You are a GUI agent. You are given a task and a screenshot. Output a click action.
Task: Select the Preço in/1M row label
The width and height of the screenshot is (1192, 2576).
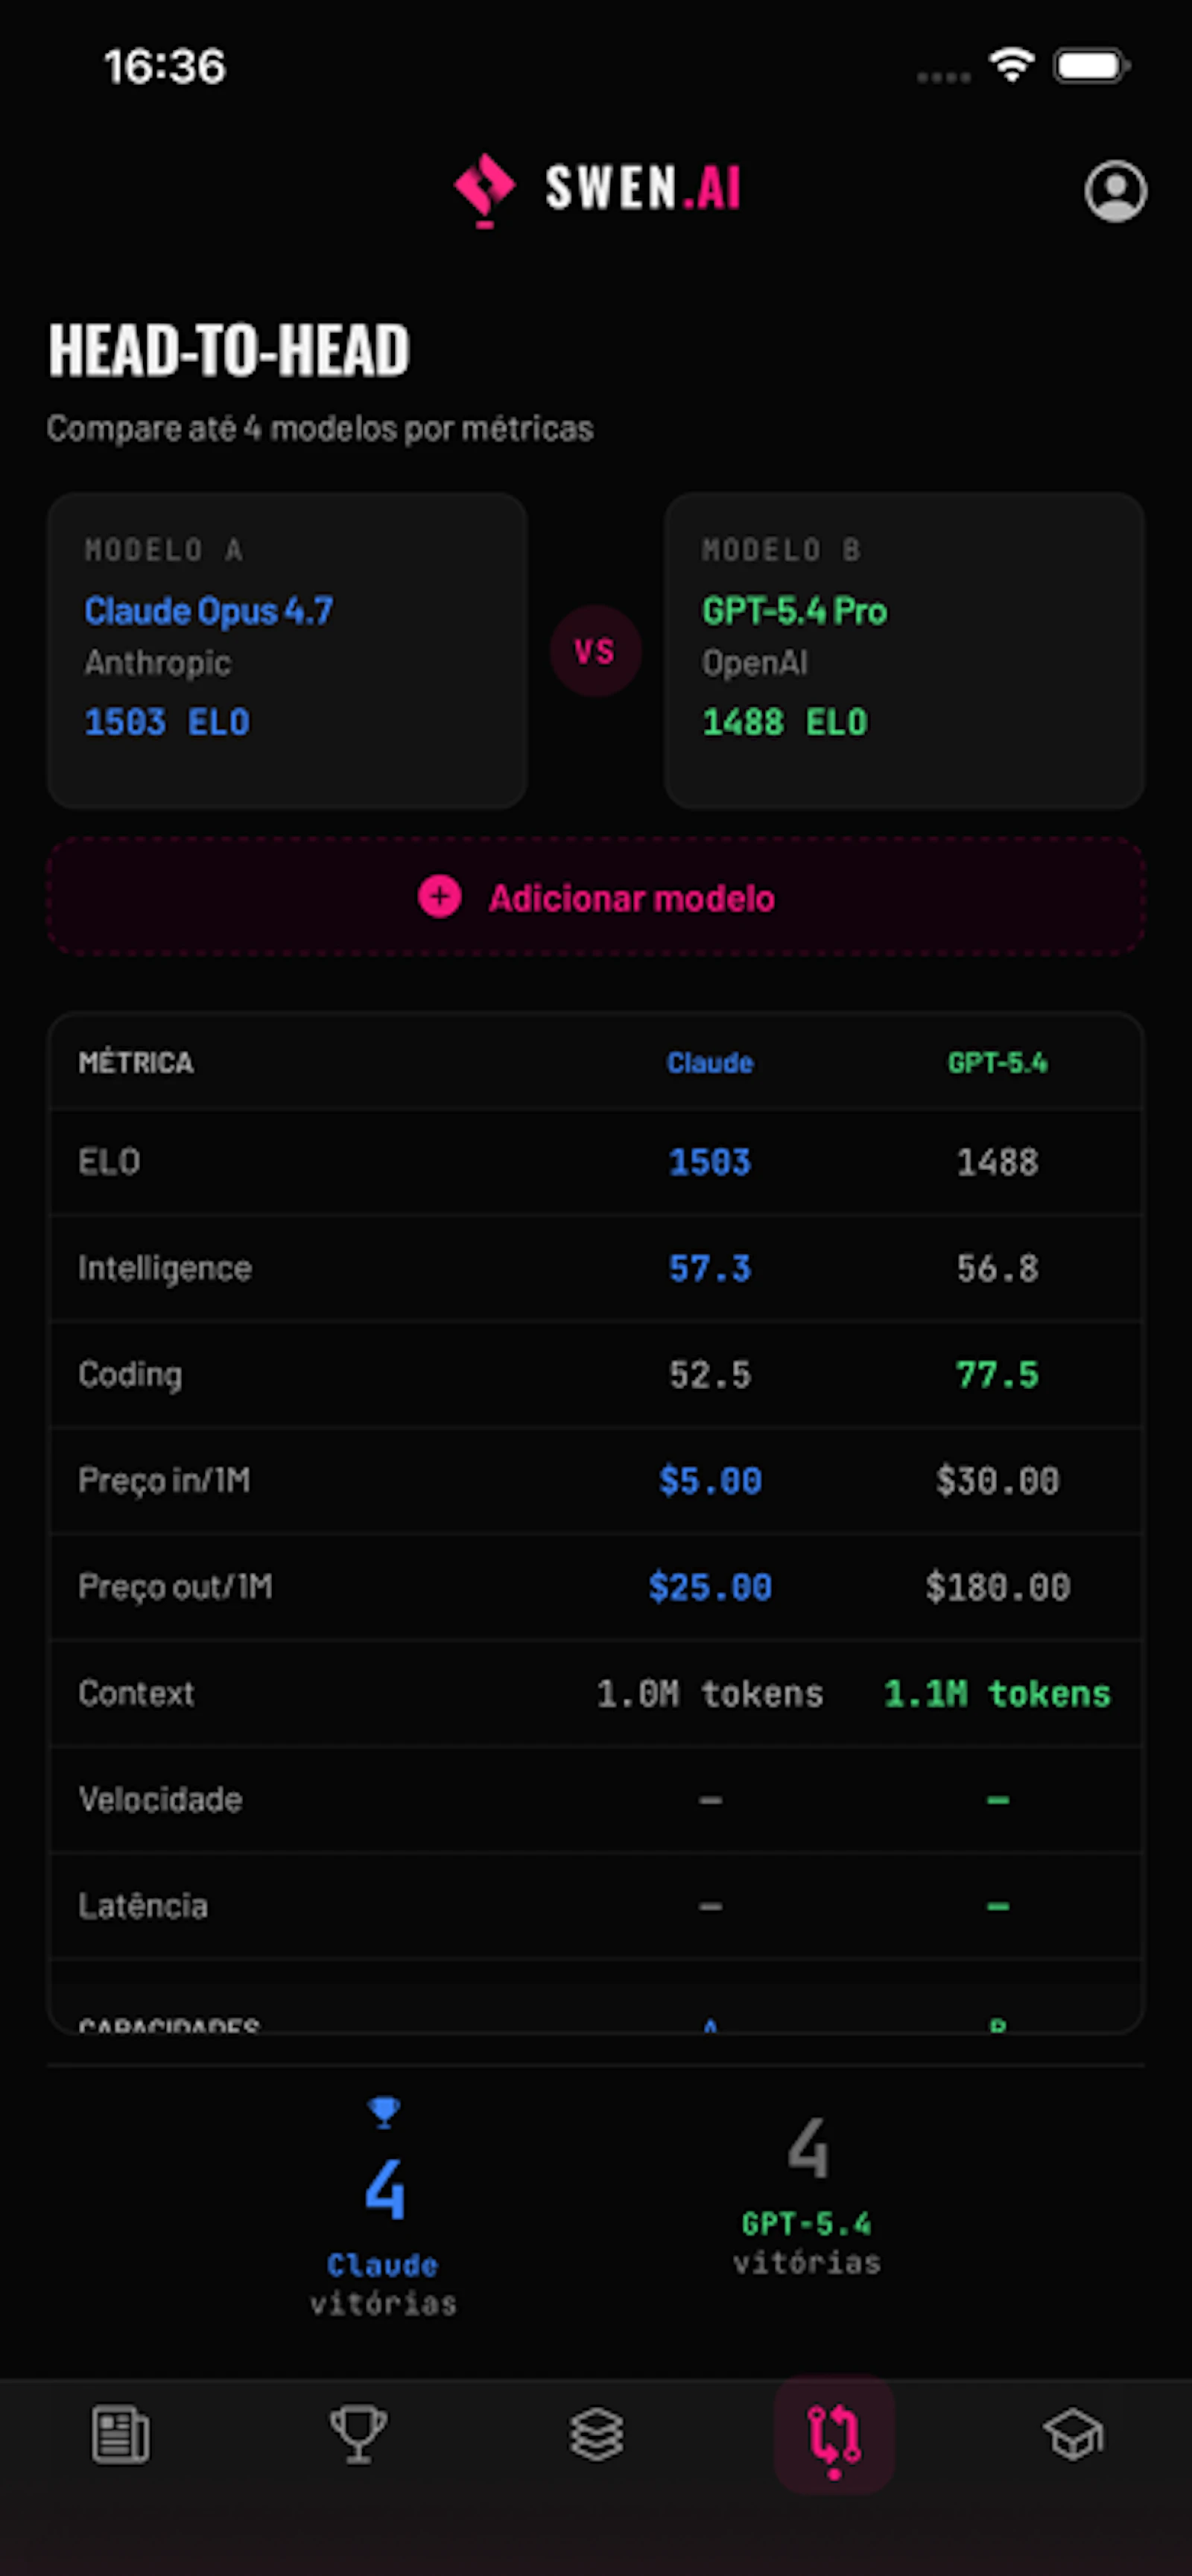click(x=164, y=1480)
